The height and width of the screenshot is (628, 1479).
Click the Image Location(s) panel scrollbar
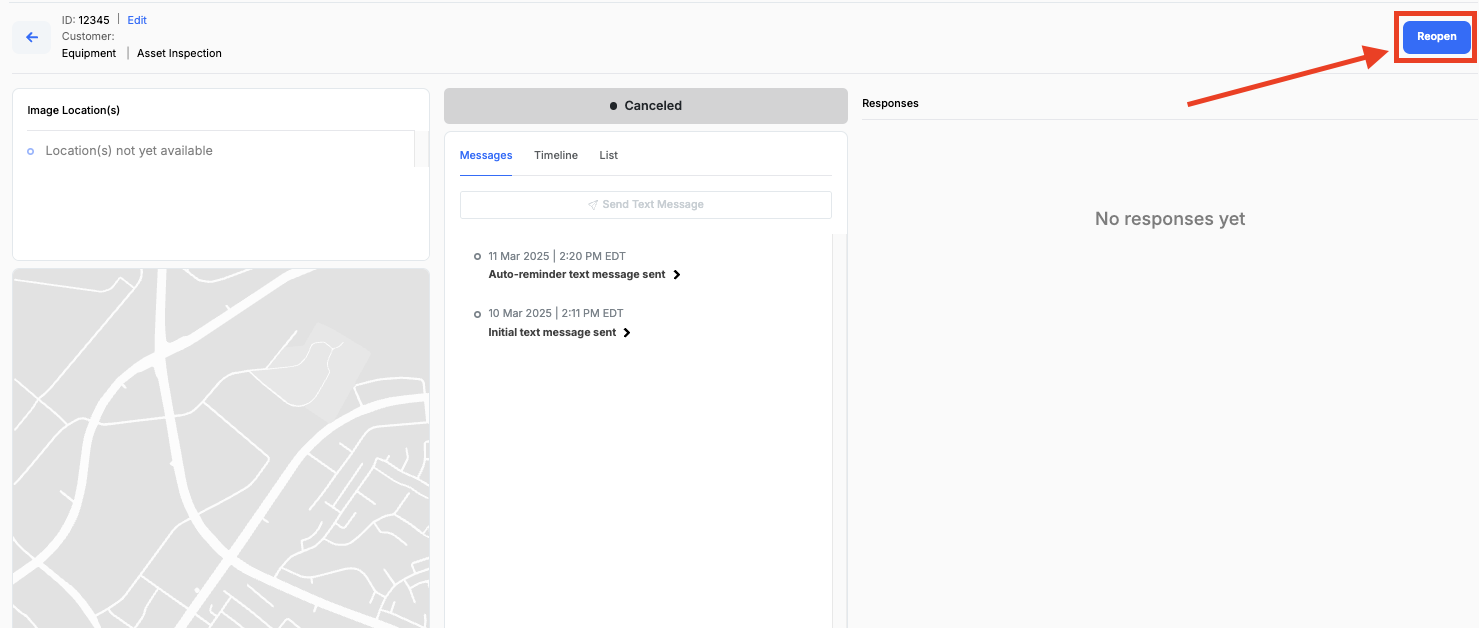pos(421,148)
